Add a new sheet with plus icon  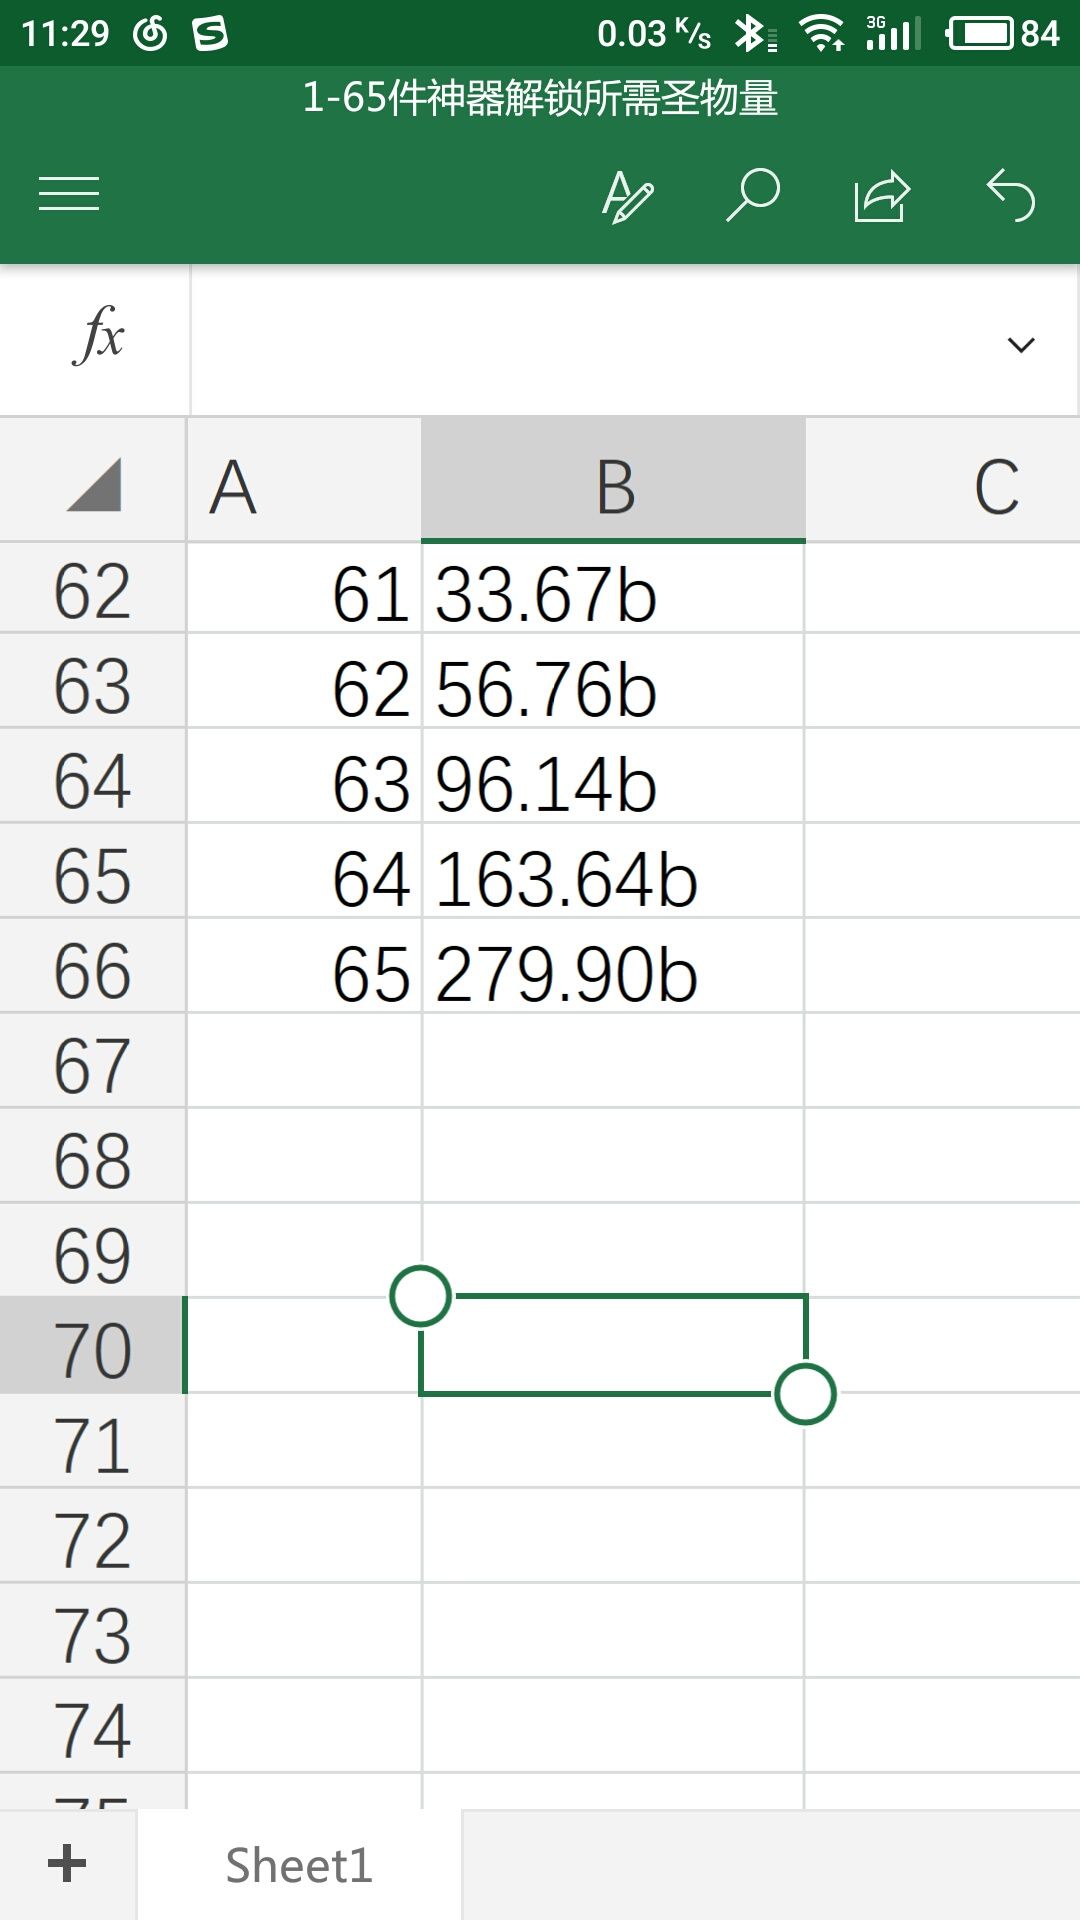[x=67, y=1864]
